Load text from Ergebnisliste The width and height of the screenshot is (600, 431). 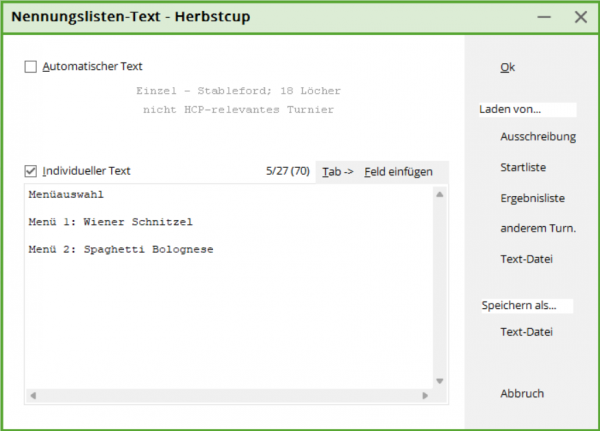tap(532, 198)
